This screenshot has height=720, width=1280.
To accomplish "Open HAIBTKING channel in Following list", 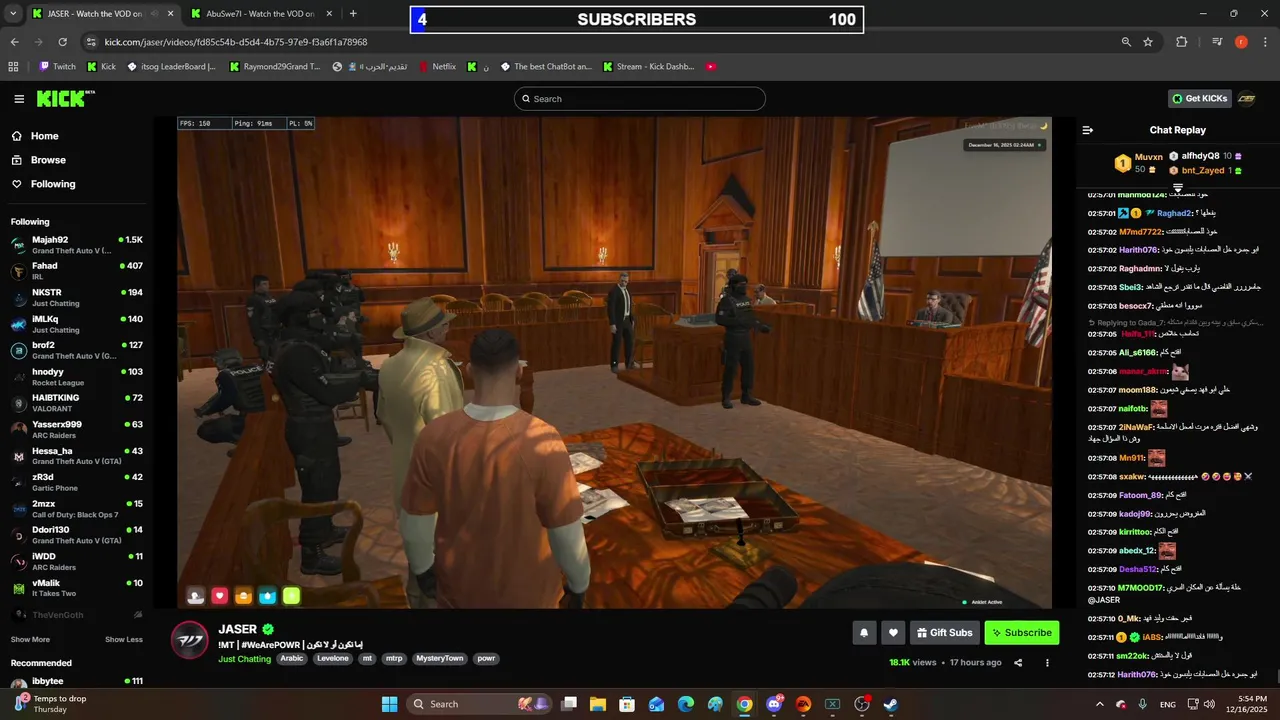I will pos(76,403).
